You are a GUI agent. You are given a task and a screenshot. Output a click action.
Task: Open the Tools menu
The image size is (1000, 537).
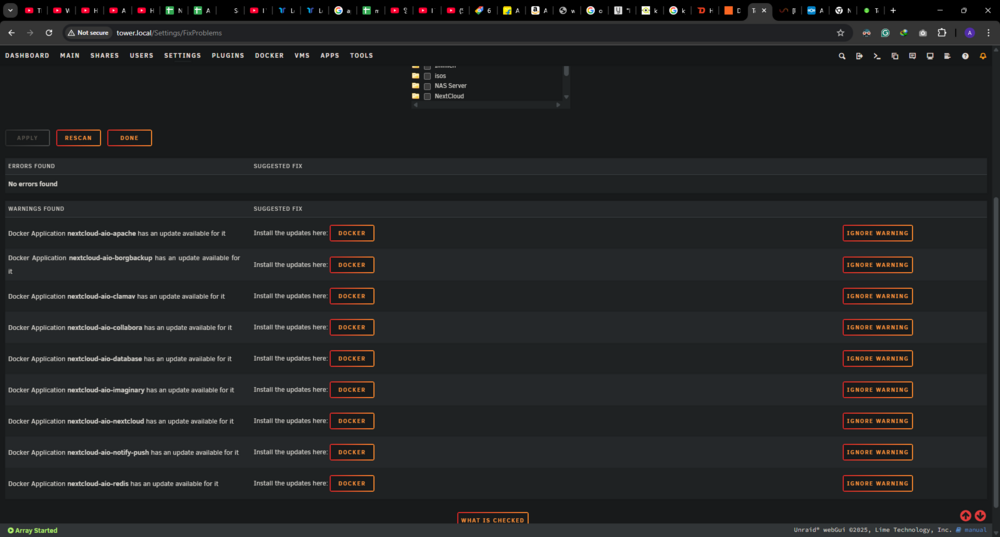pyautogui.click(x=362, y=55)
